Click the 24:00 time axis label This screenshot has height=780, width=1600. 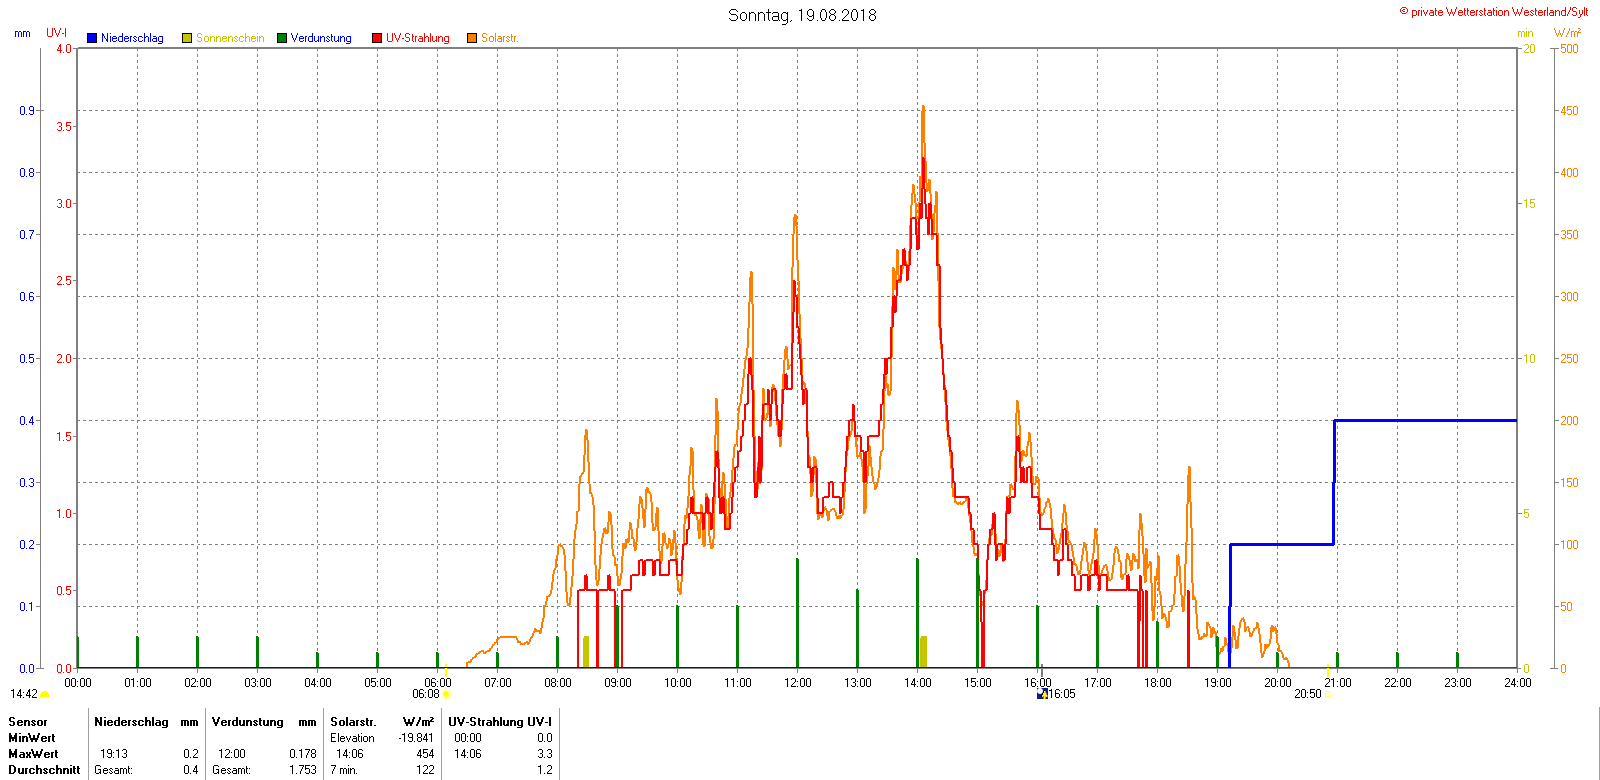(x=1518, y=683)
